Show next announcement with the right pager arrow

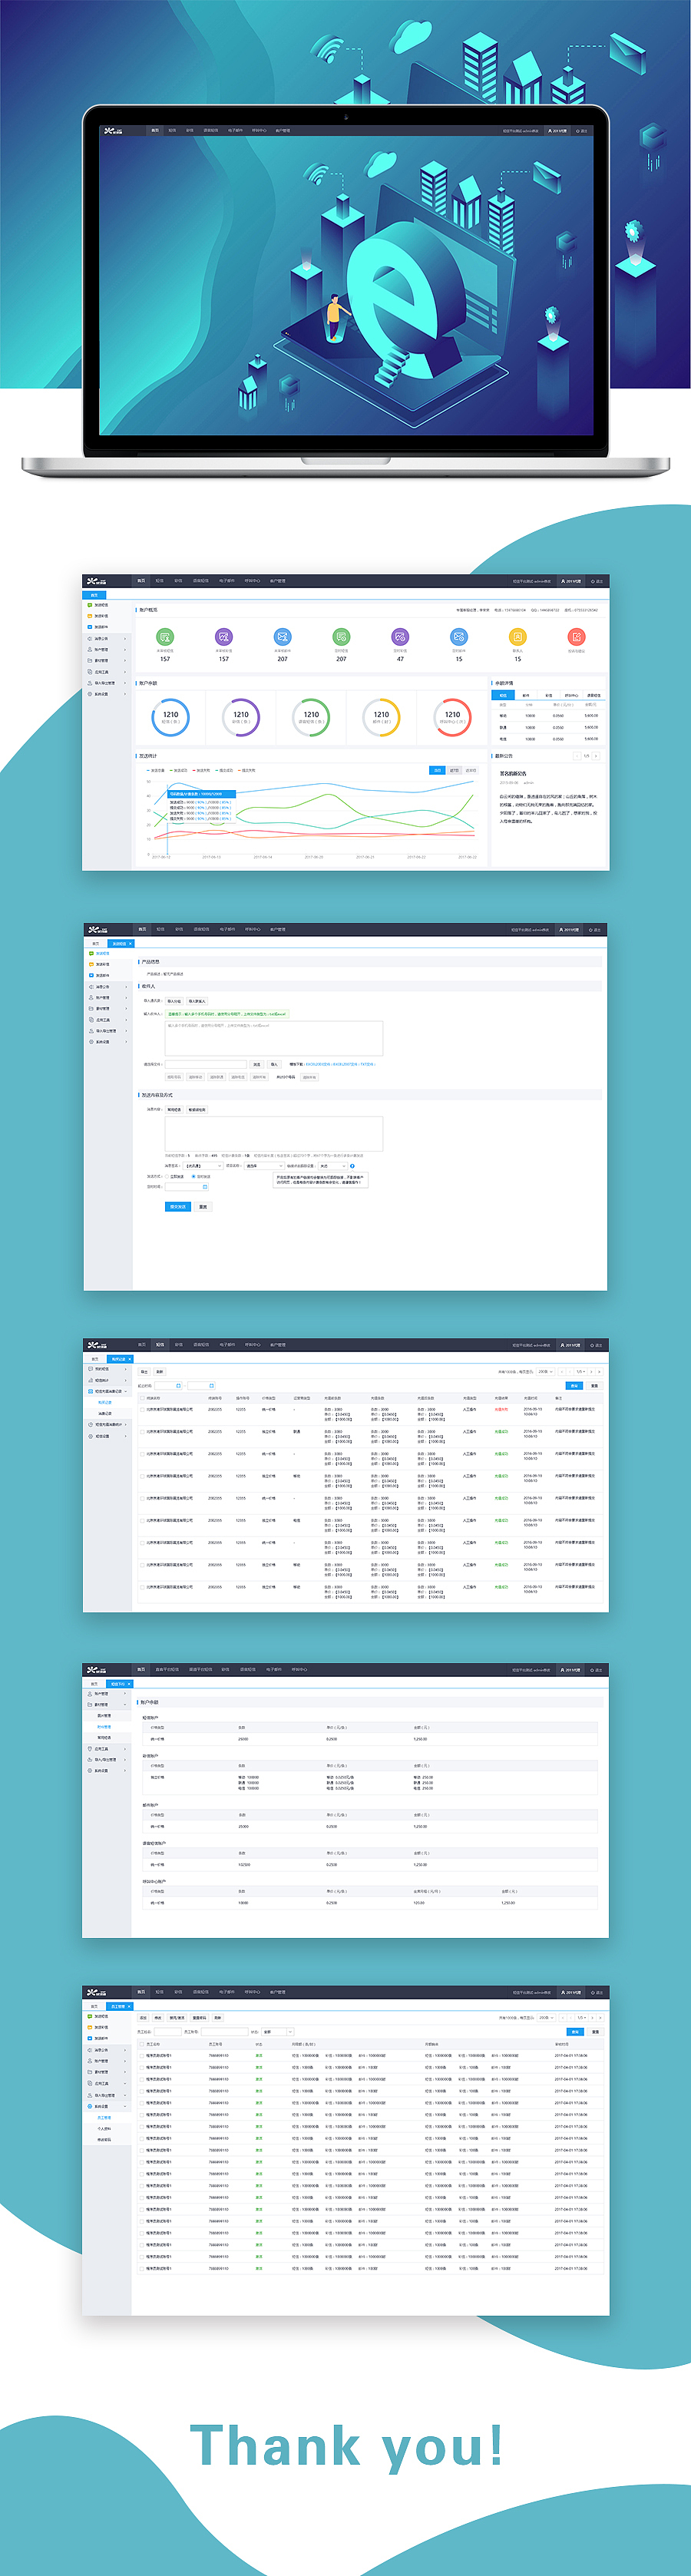pyautogui.click(x=597, y=756)
